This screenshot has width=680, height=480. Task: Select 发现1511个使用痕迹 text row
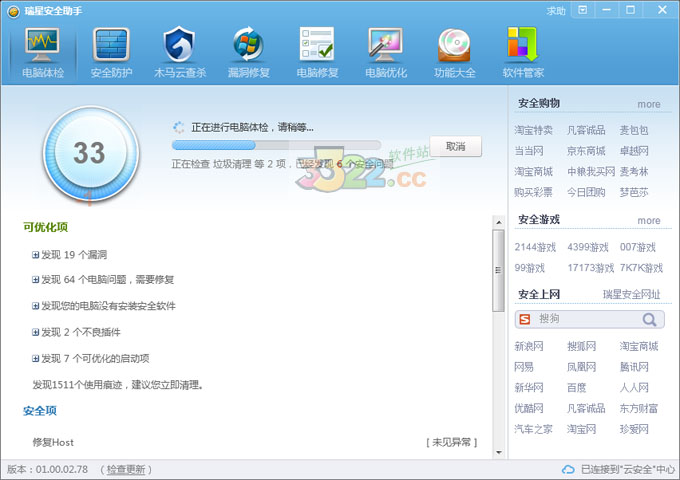(x=118, y=385)
